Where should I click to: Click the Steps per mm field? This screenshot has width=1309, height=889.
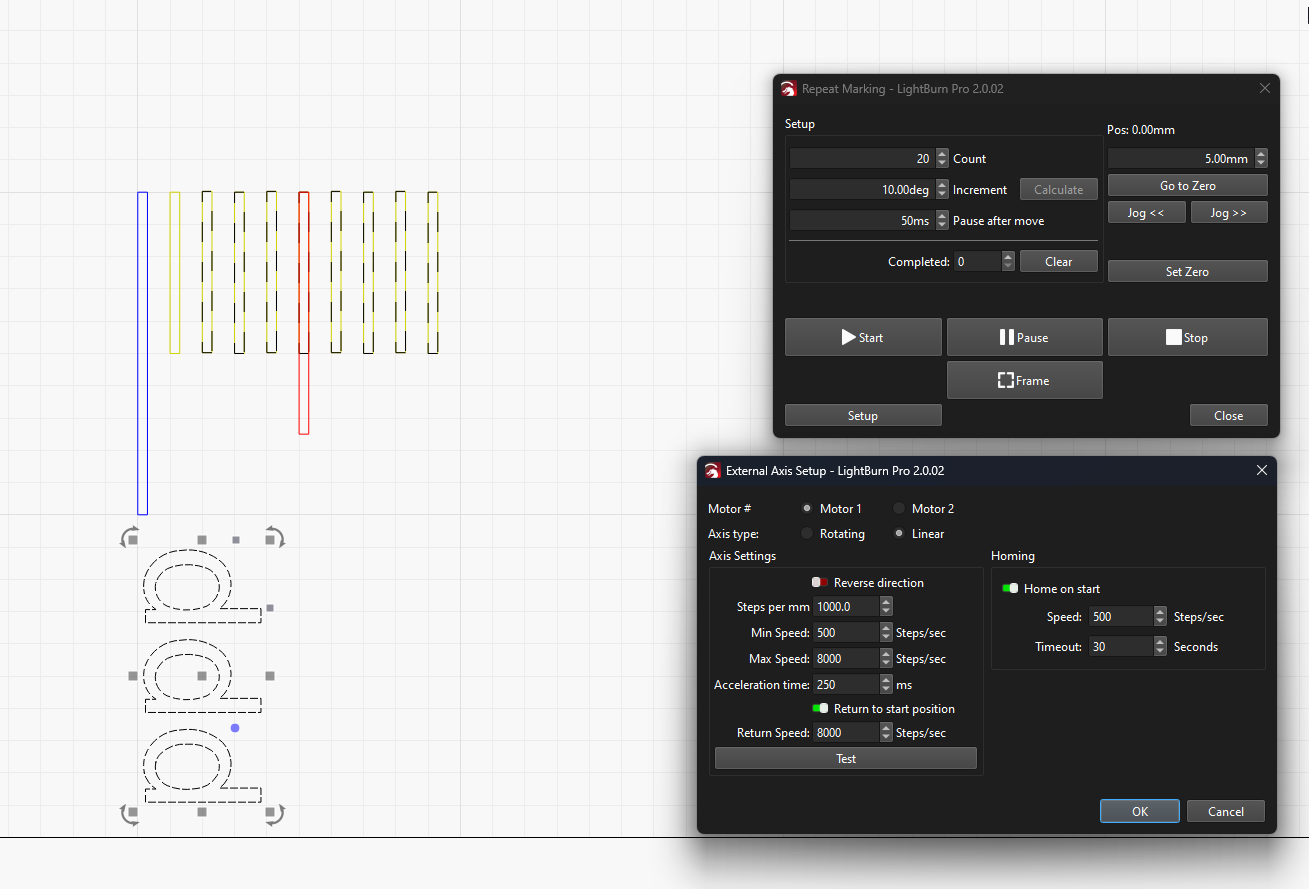[x=845, y=607]
